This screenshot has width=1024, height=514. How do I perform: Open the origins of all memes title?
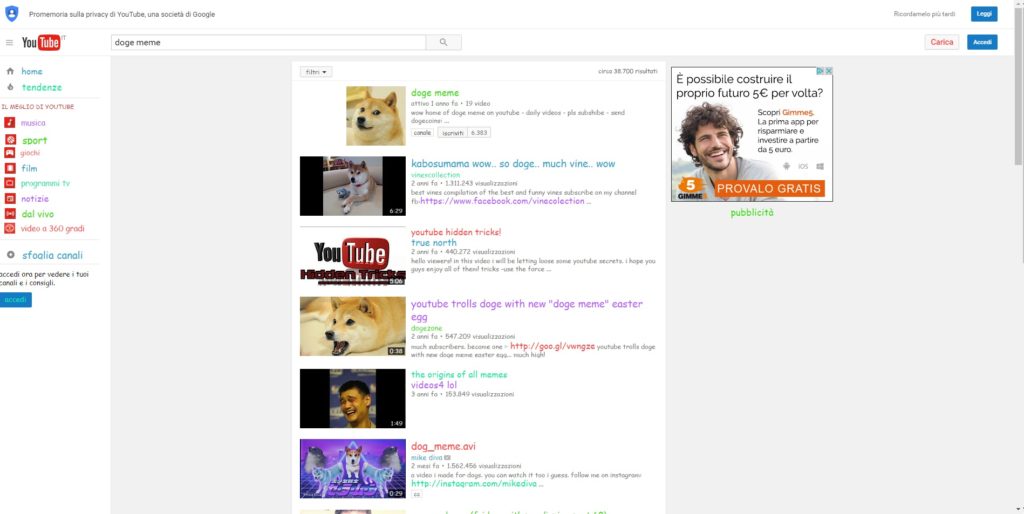point(459,374)
